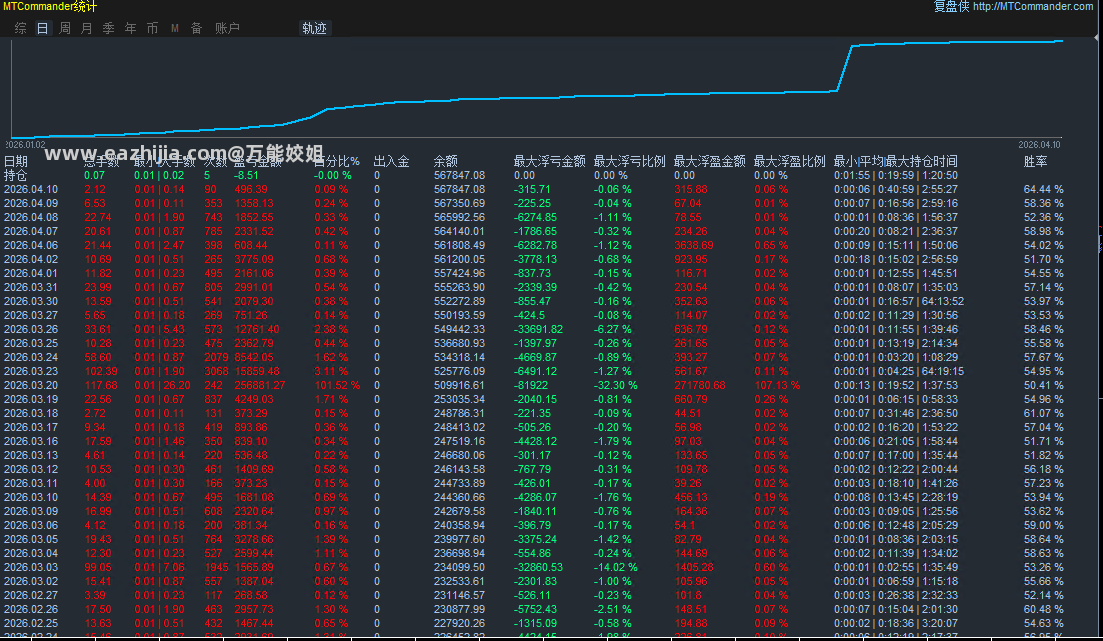Click the -14.02 % loss ratio cell

[616, 567]
